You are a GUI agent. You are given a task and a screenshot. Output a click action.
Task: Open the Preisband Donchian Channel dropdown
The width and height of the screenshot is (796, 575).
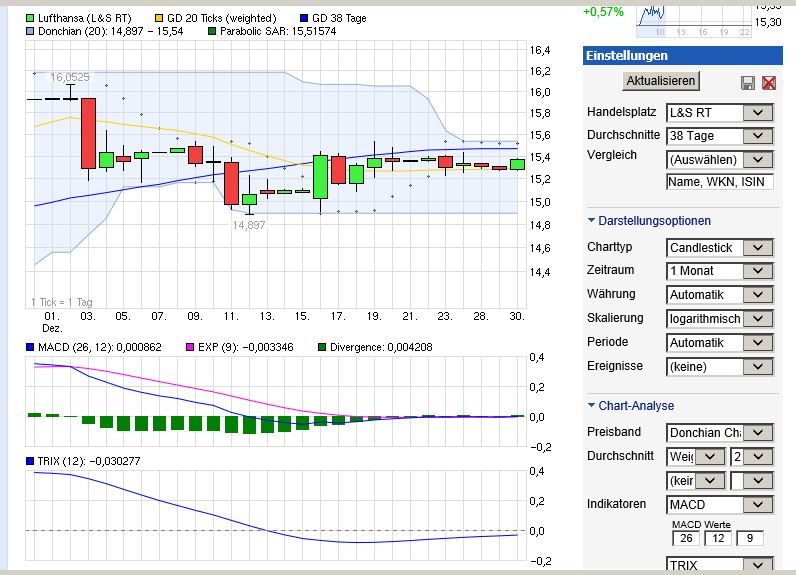coord(719,432)
